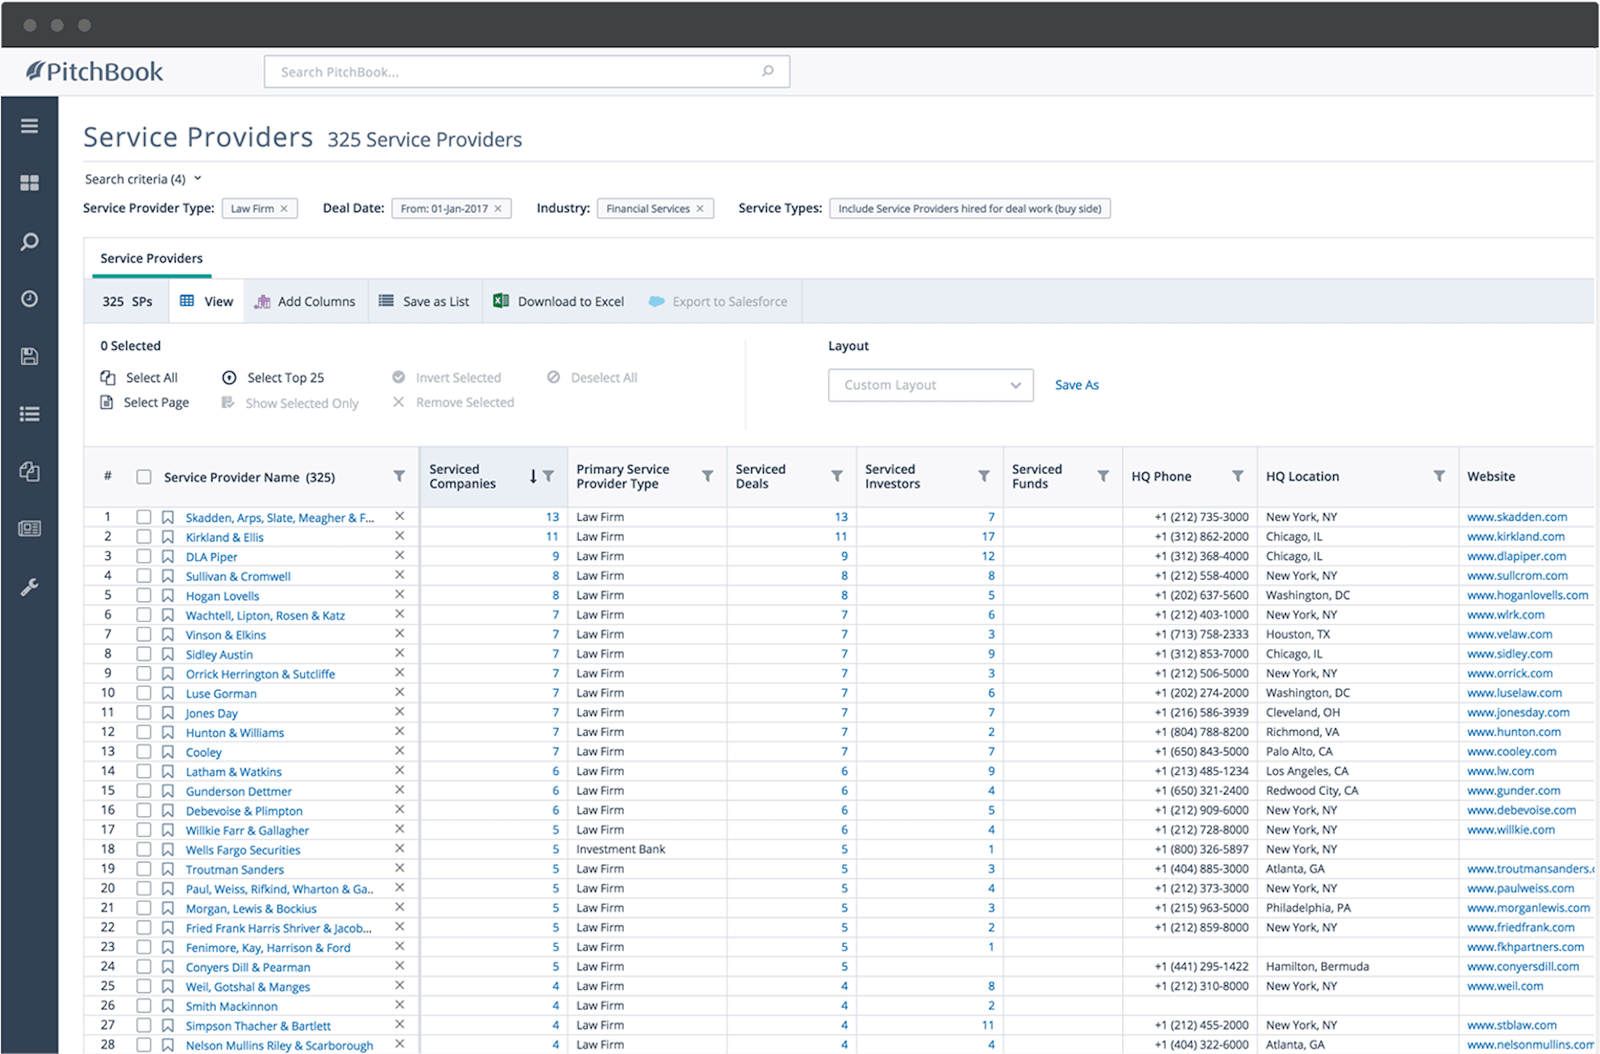The height and width of the screenshot is (1054, 1600).
Task: Click Download to Excel
Action: coord(559,301)
